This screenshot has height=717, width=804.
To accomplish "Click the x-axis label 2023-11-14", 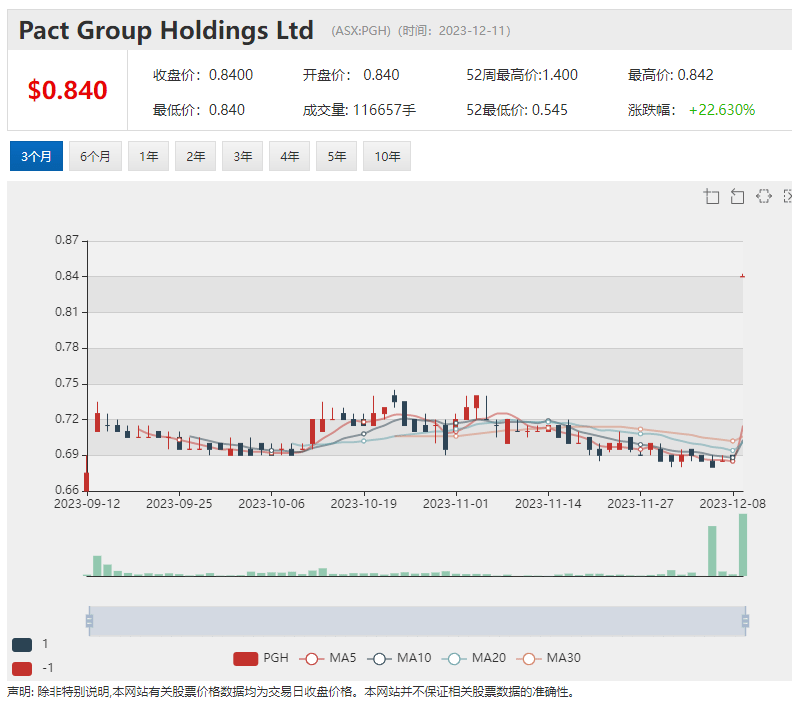I will click(x=548, y=504).
